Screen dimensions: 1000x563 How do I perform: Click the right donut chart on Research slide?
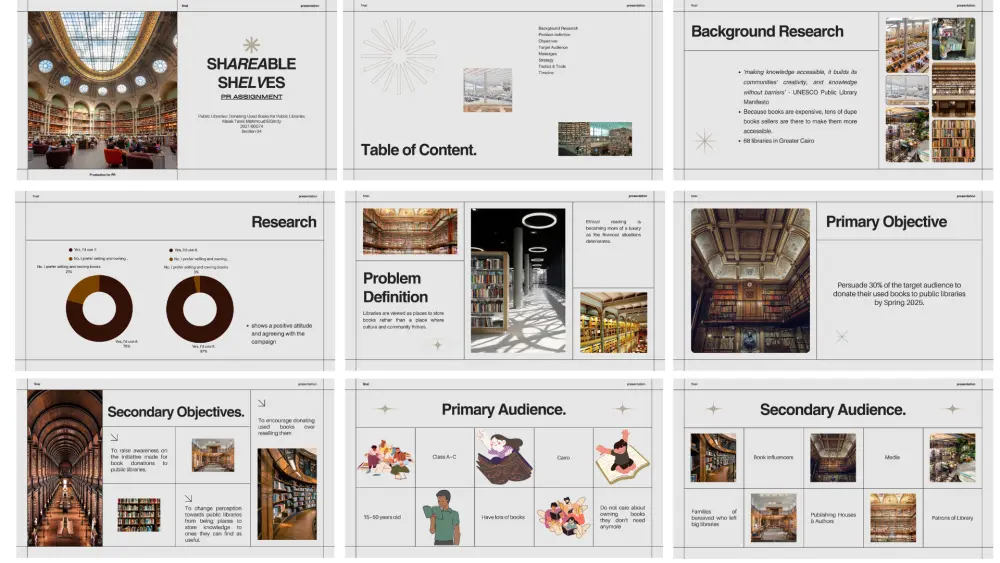(200, 309)
